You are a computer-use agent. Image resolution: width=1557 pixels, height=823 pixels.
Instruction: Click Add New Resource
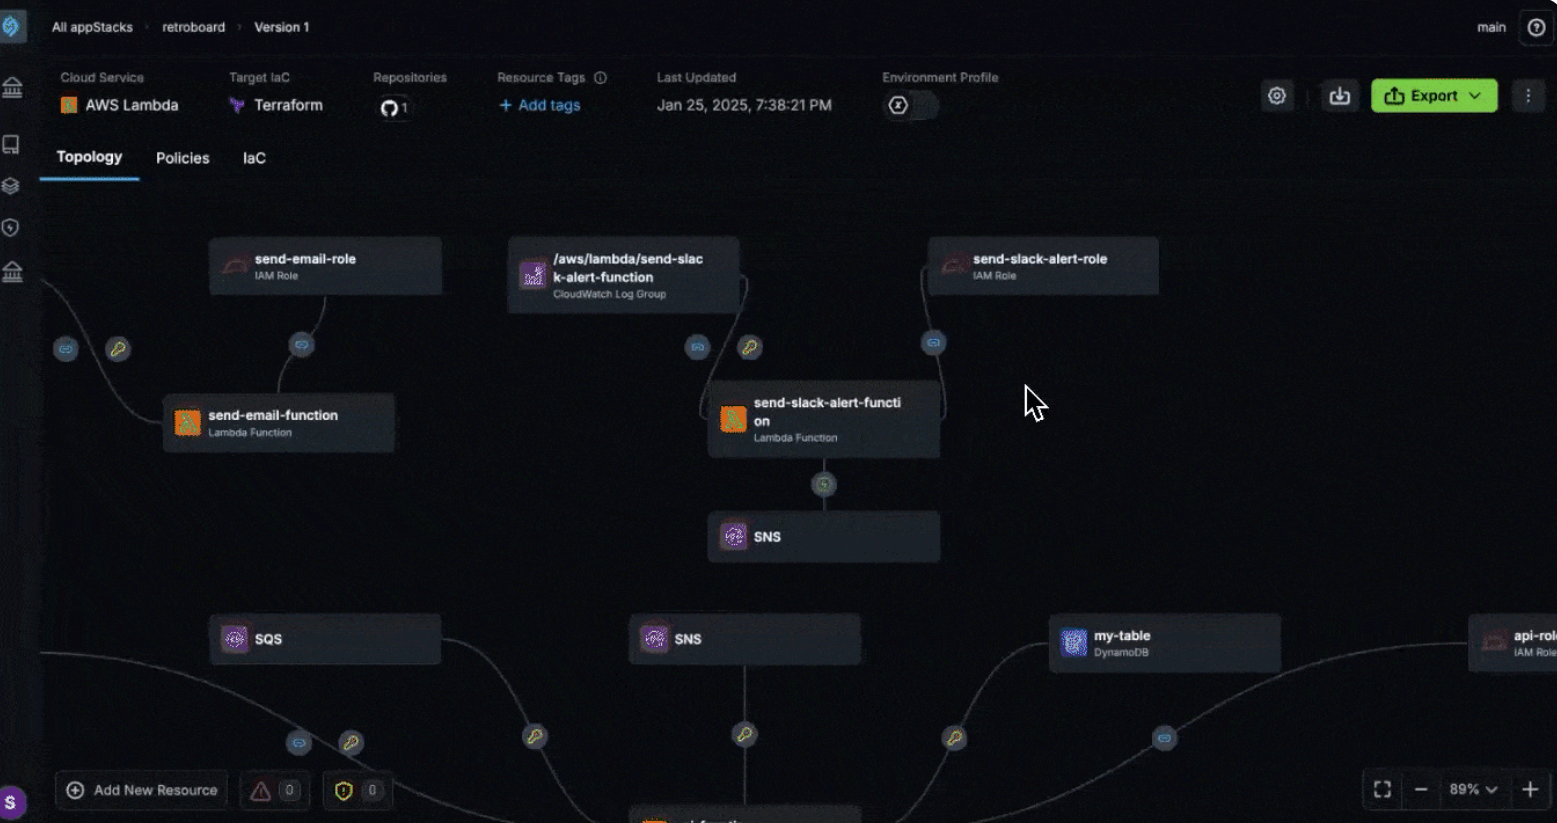pyautogui.click(x=142, y=790)
